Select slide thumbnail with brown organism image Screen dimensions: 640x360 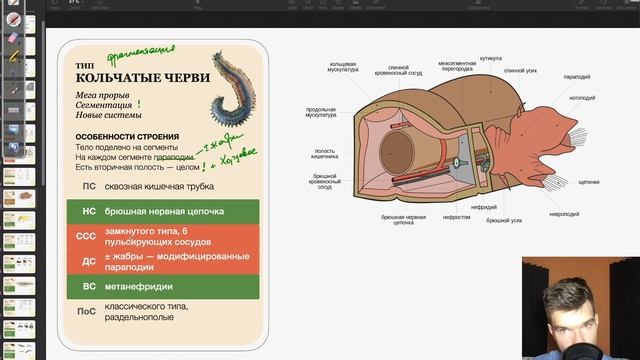click(x=19, y=198)
